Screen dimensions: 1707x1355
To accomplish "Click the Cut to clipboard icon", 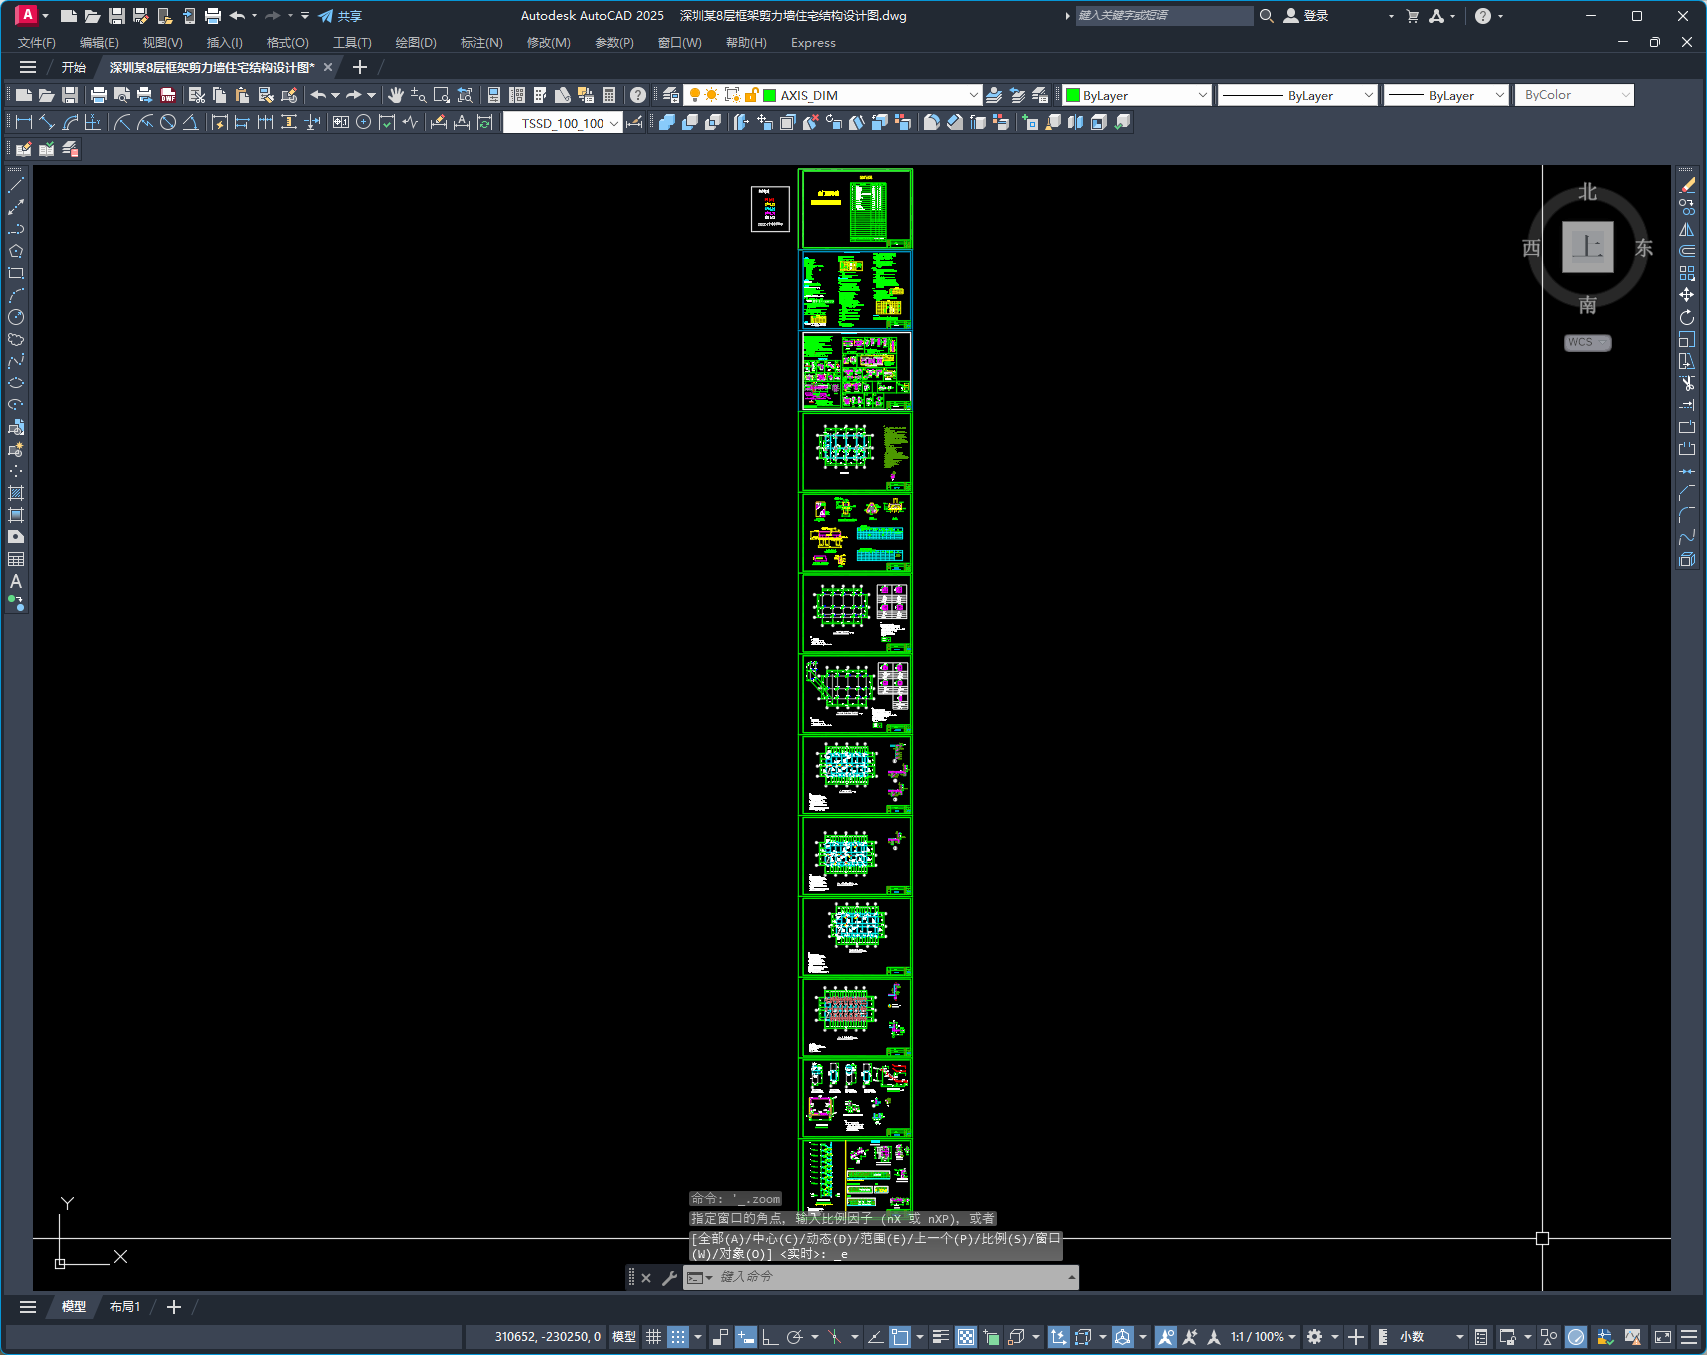I will pyautogui.click(x=197, y=95).
